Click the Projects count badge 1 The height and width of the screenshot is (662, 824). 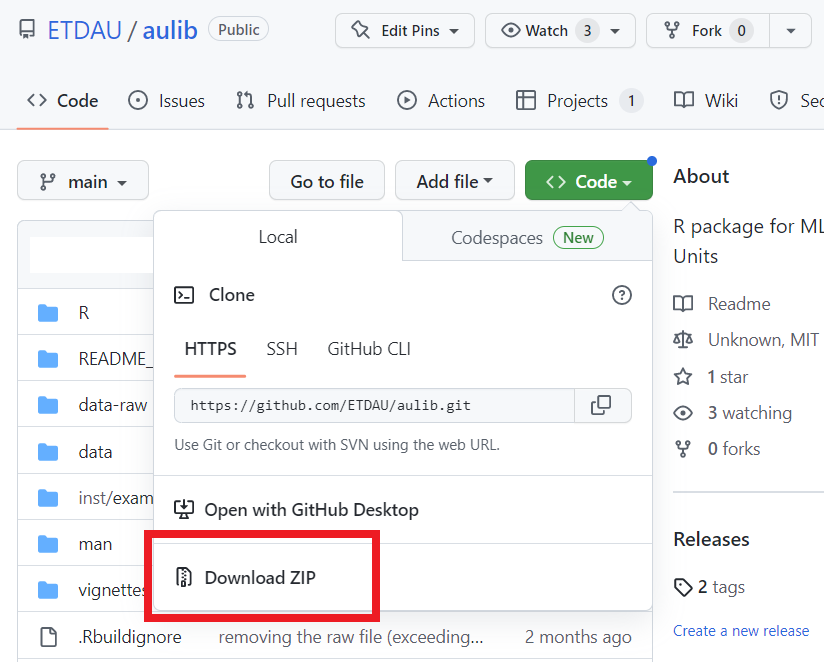pyautogui.click(x=631, y=100)
